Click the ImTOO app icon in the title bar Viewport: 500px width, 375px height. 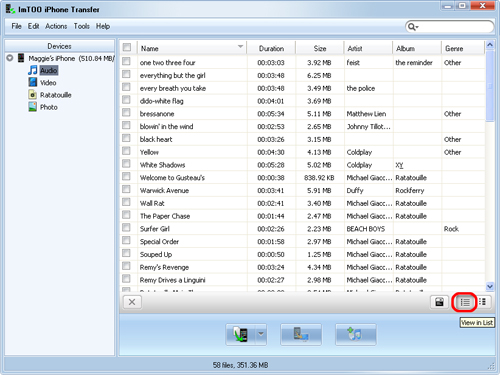[10, 9]
